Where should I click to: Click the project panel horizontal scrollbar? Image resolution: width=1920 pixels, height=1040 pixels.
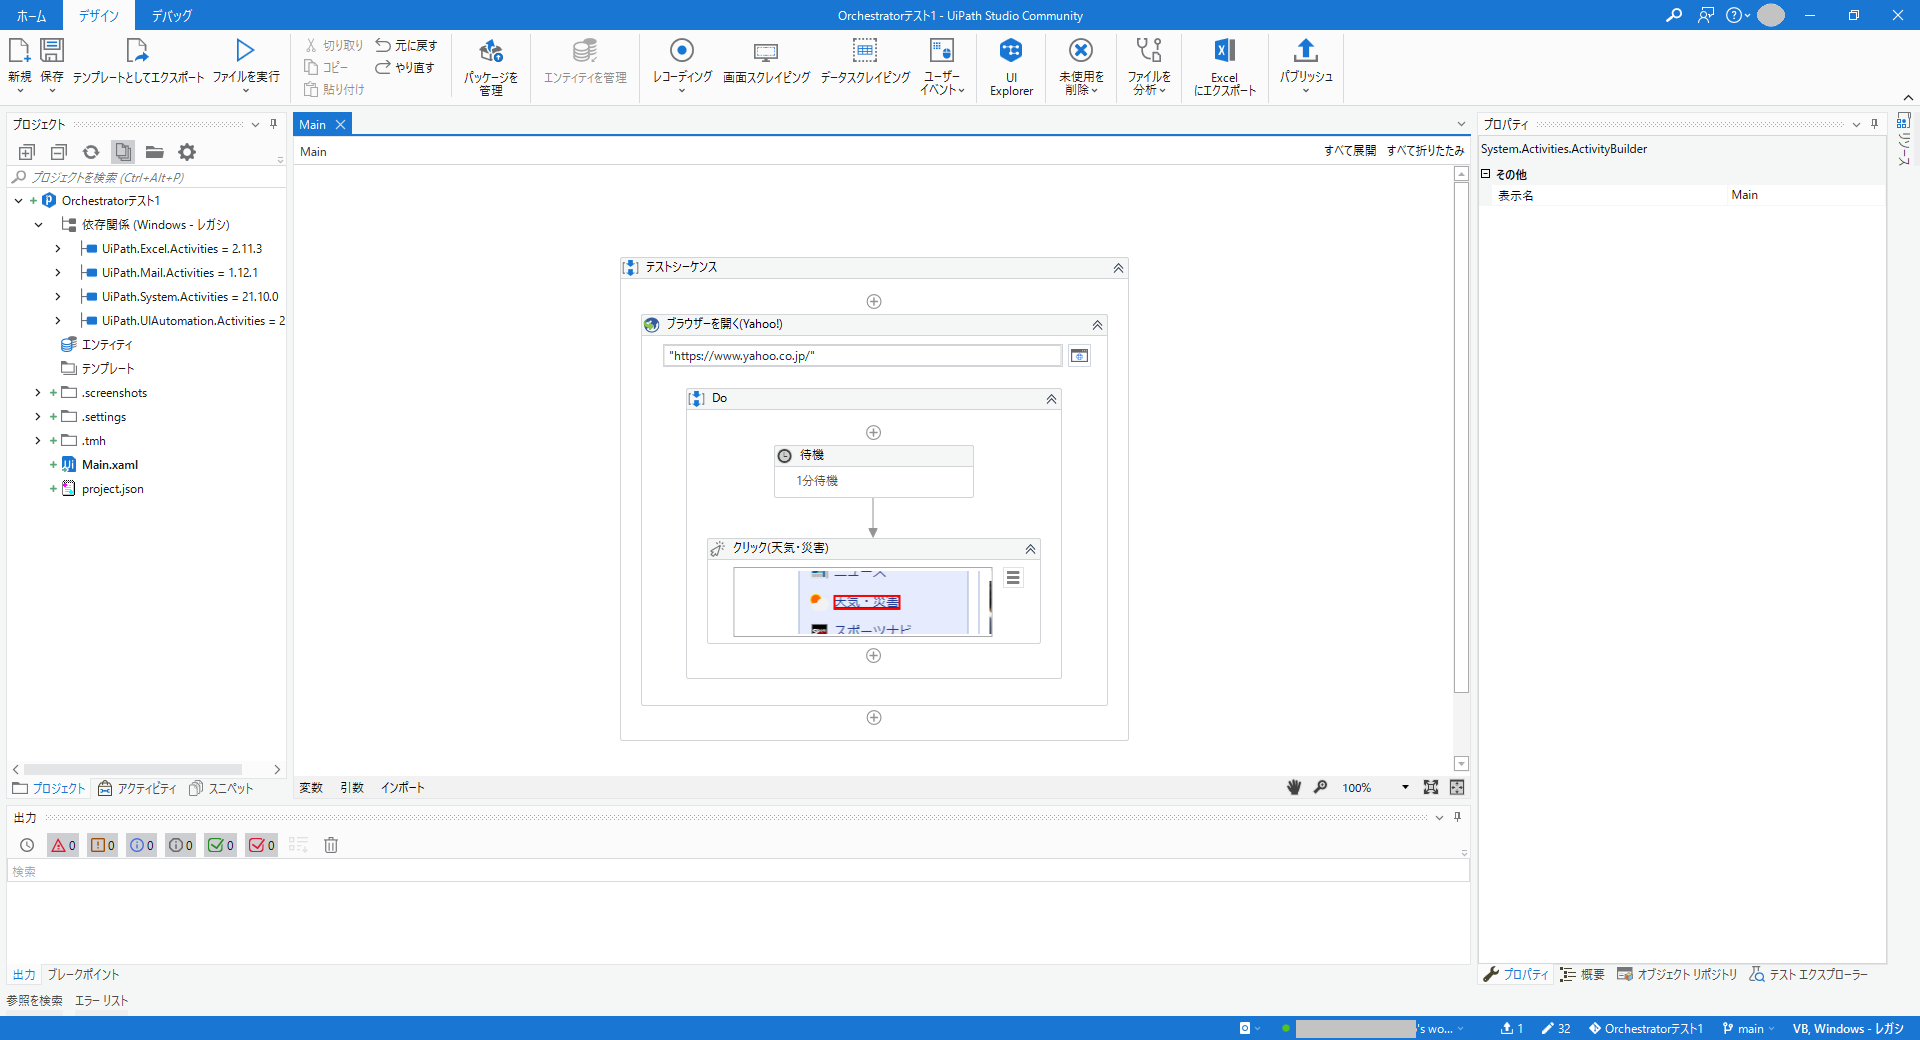point(133,769)
